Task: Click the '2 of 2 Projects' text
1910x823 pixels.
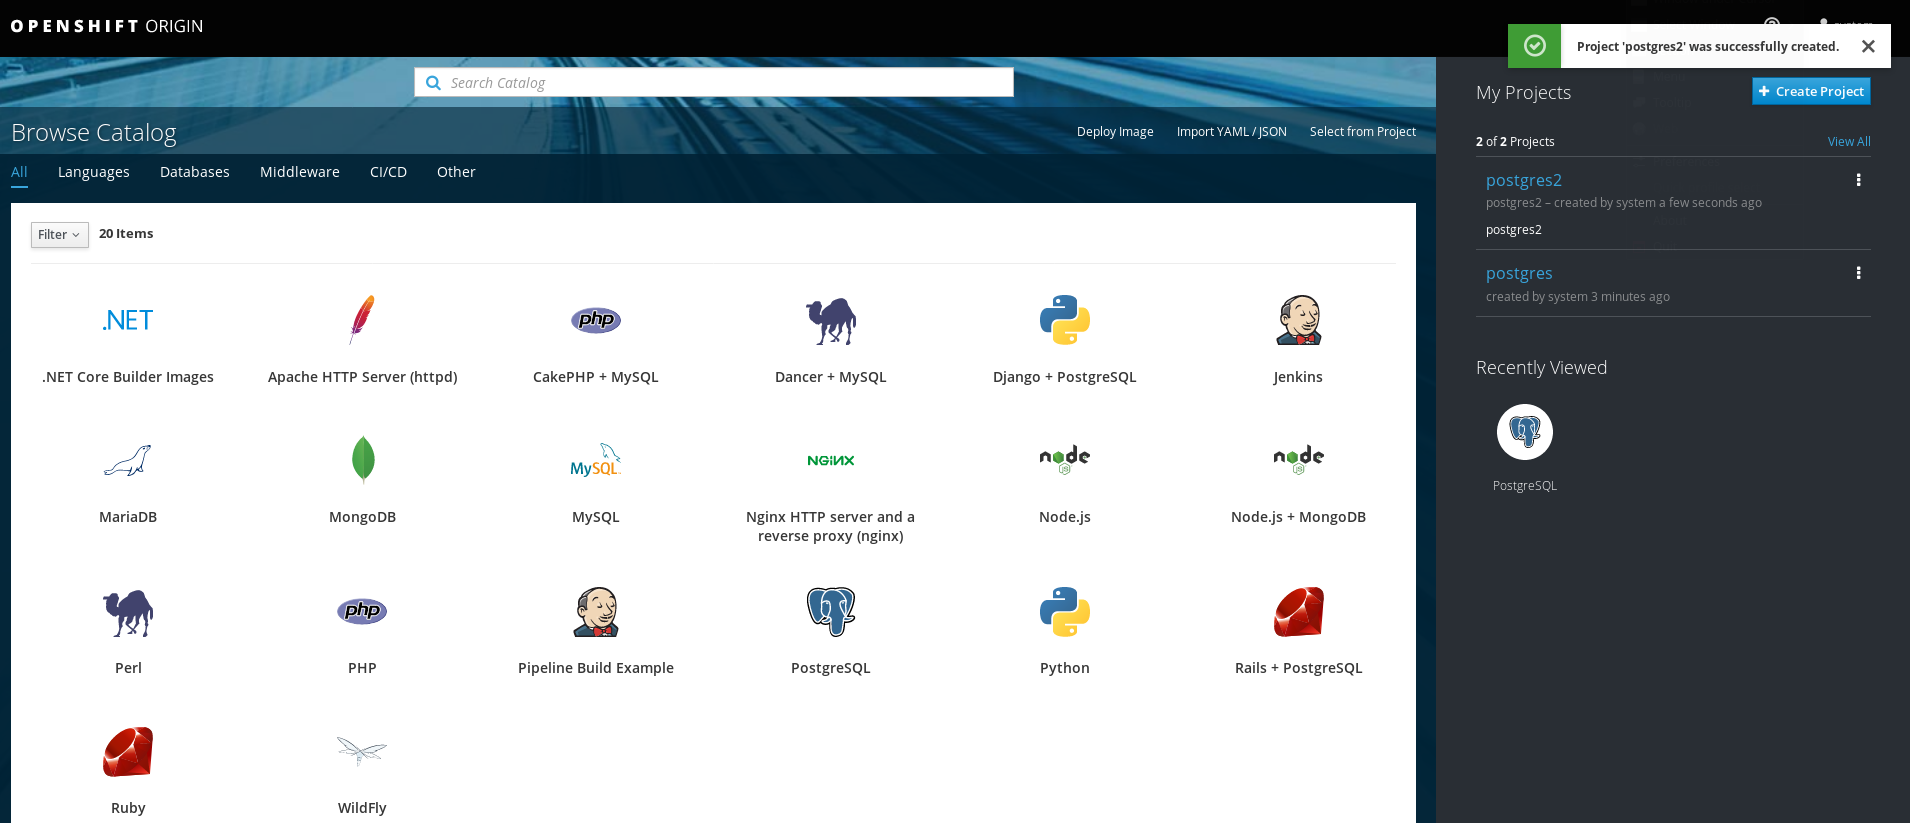Action: pyautogui.click(x=1515, y=142)
